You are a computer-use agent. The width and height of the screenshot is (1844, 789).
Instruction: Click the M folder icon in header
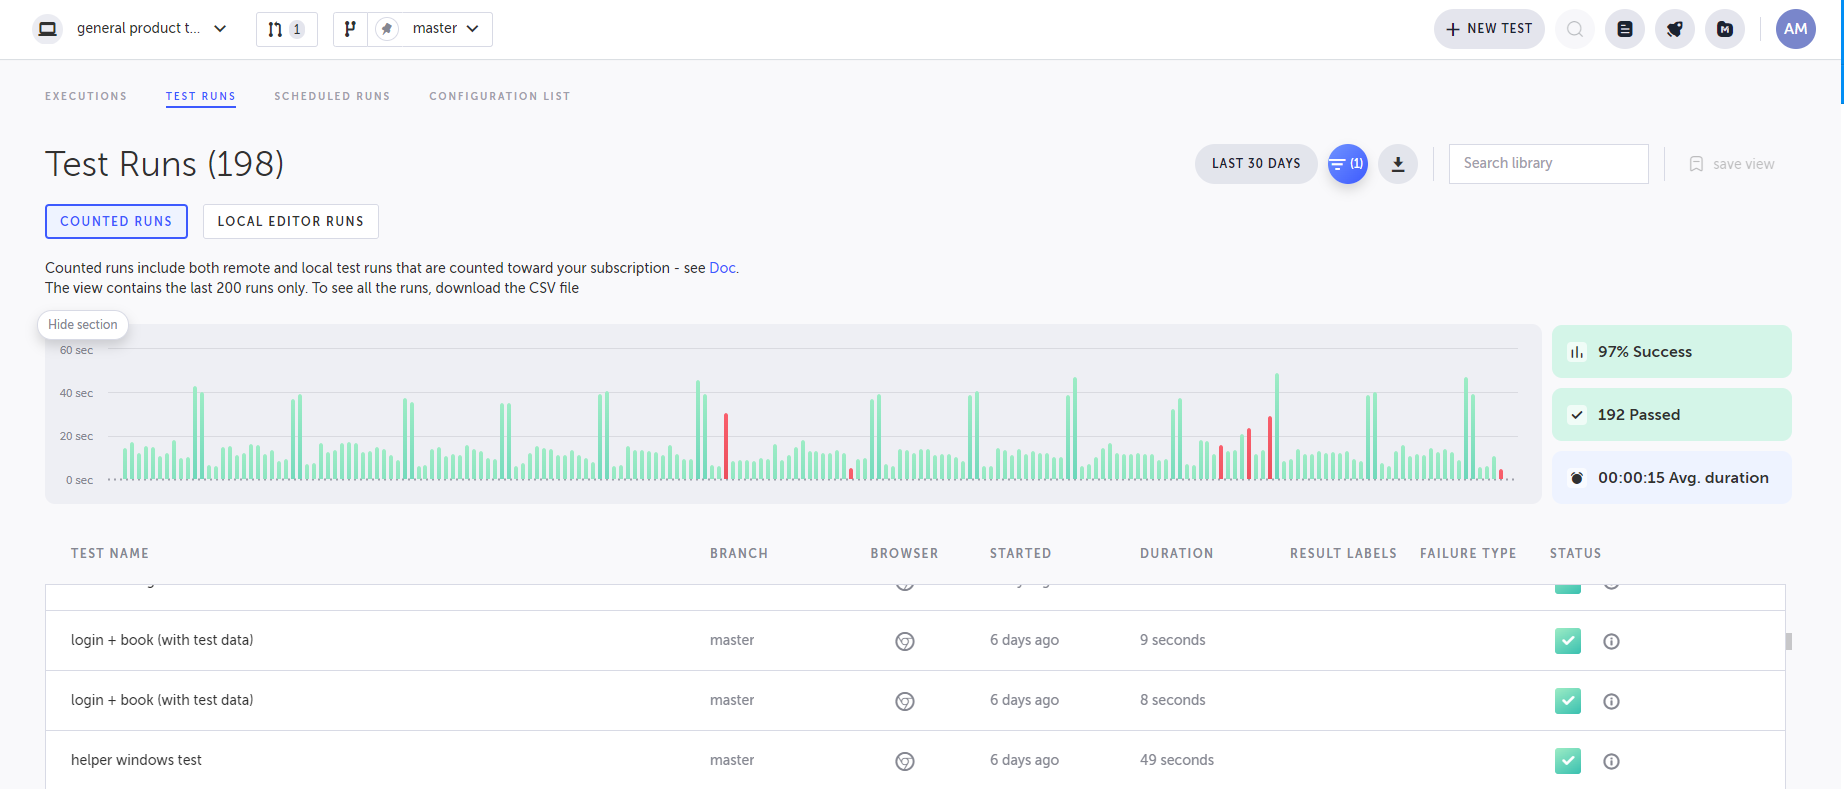point(1724,29)
